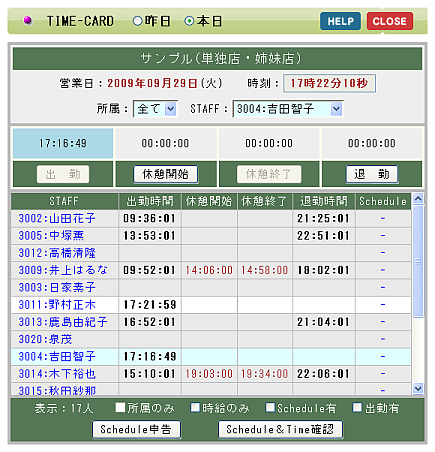The image size is (435, 452).
Task: Click the red CLOSE button
Action: pos(390,21)
